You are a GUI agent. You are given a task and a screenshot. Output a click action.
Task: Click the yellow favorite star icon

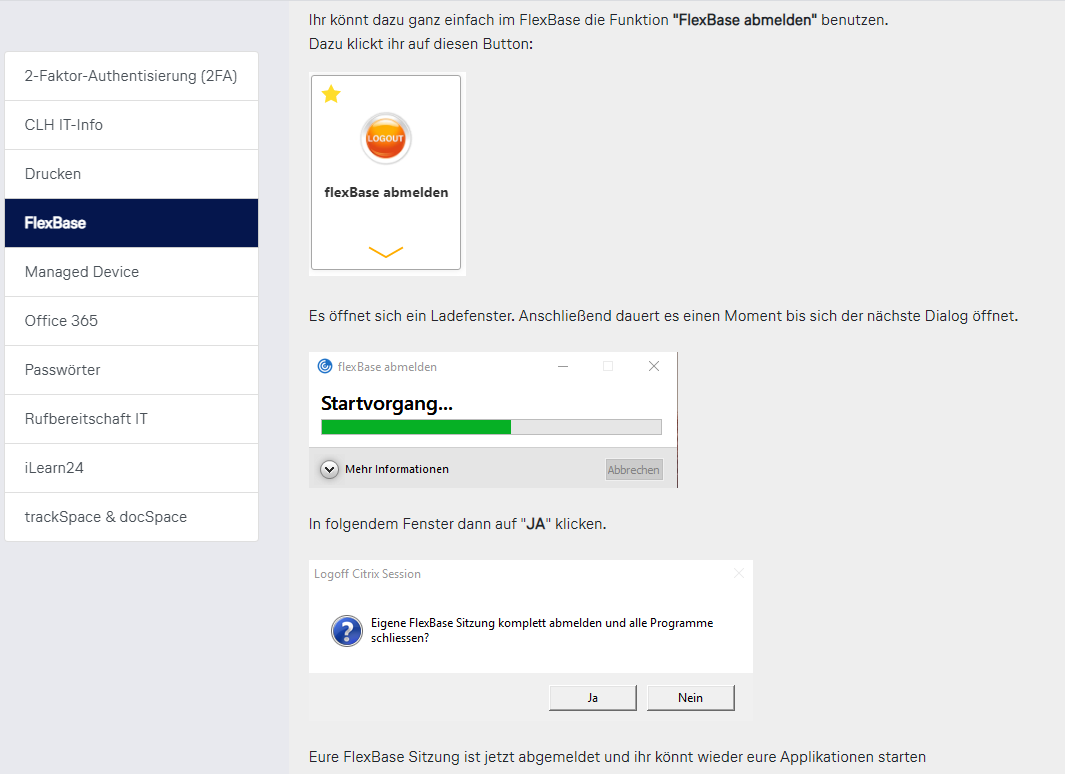pos(331,94)
